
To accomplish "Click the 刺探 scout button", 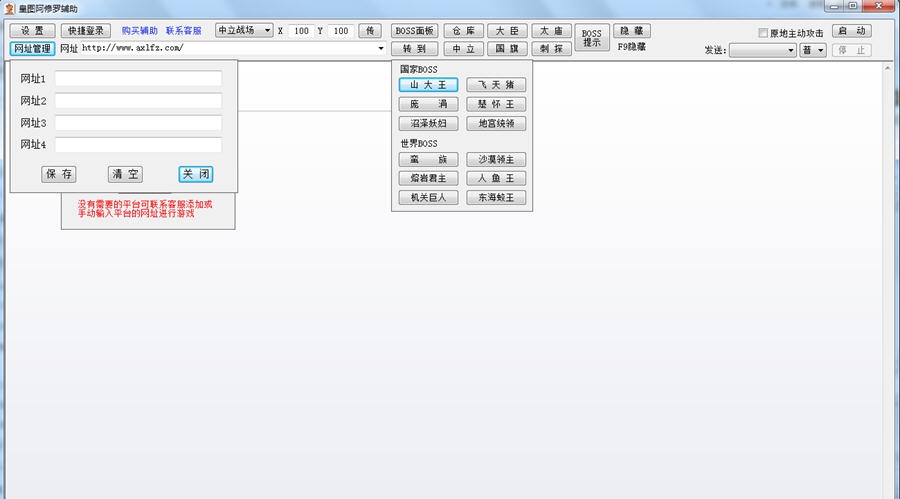I will click(552, 49).
